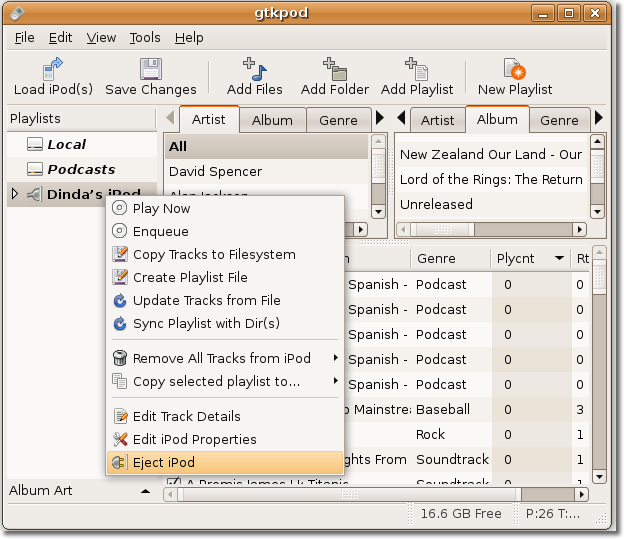Screen dimensions: 624x539
Task: Select the Unreleased album entry
Action: point(491,204)
